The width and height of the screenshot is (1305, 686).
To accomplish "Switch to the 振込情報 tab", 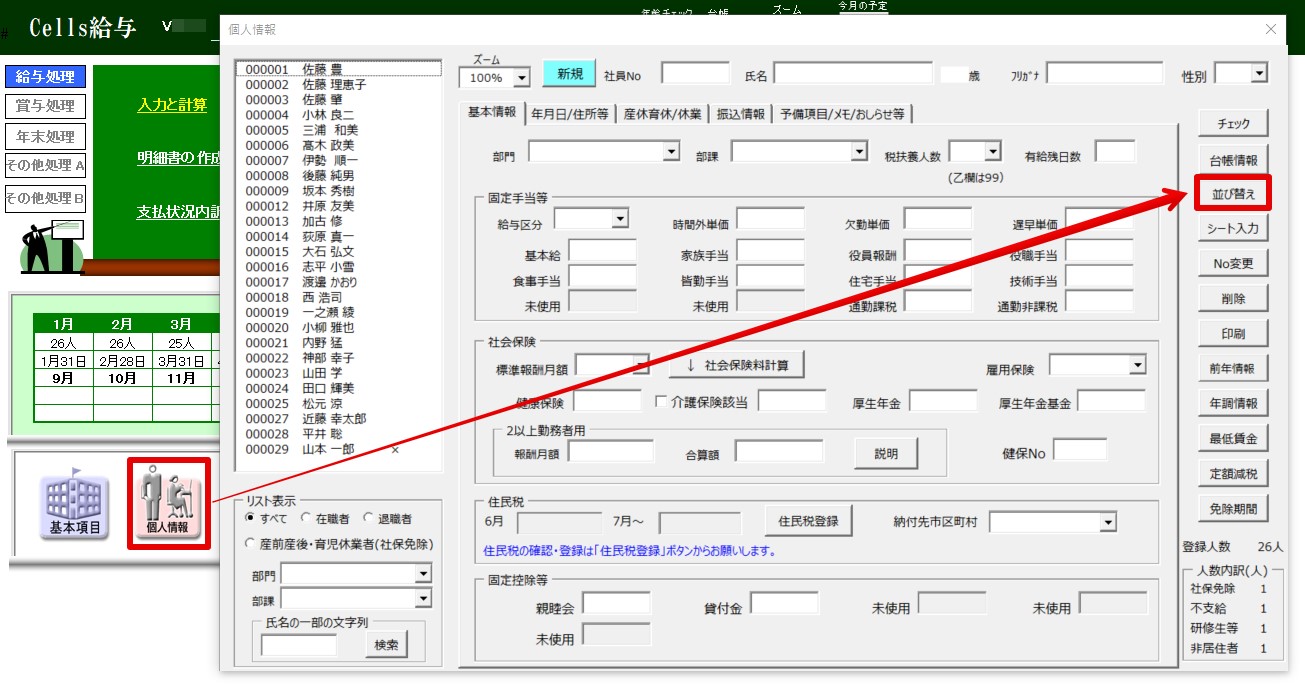I will pyautogui.click(x=740, y=114).
